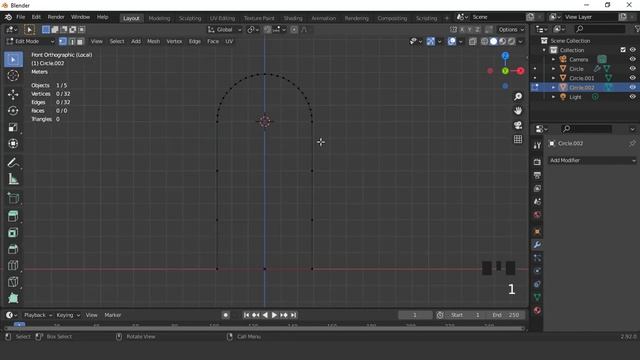Screen dimensions: 640x360
Task: Enable wireframe viewport shading
Action: (484, 41)
